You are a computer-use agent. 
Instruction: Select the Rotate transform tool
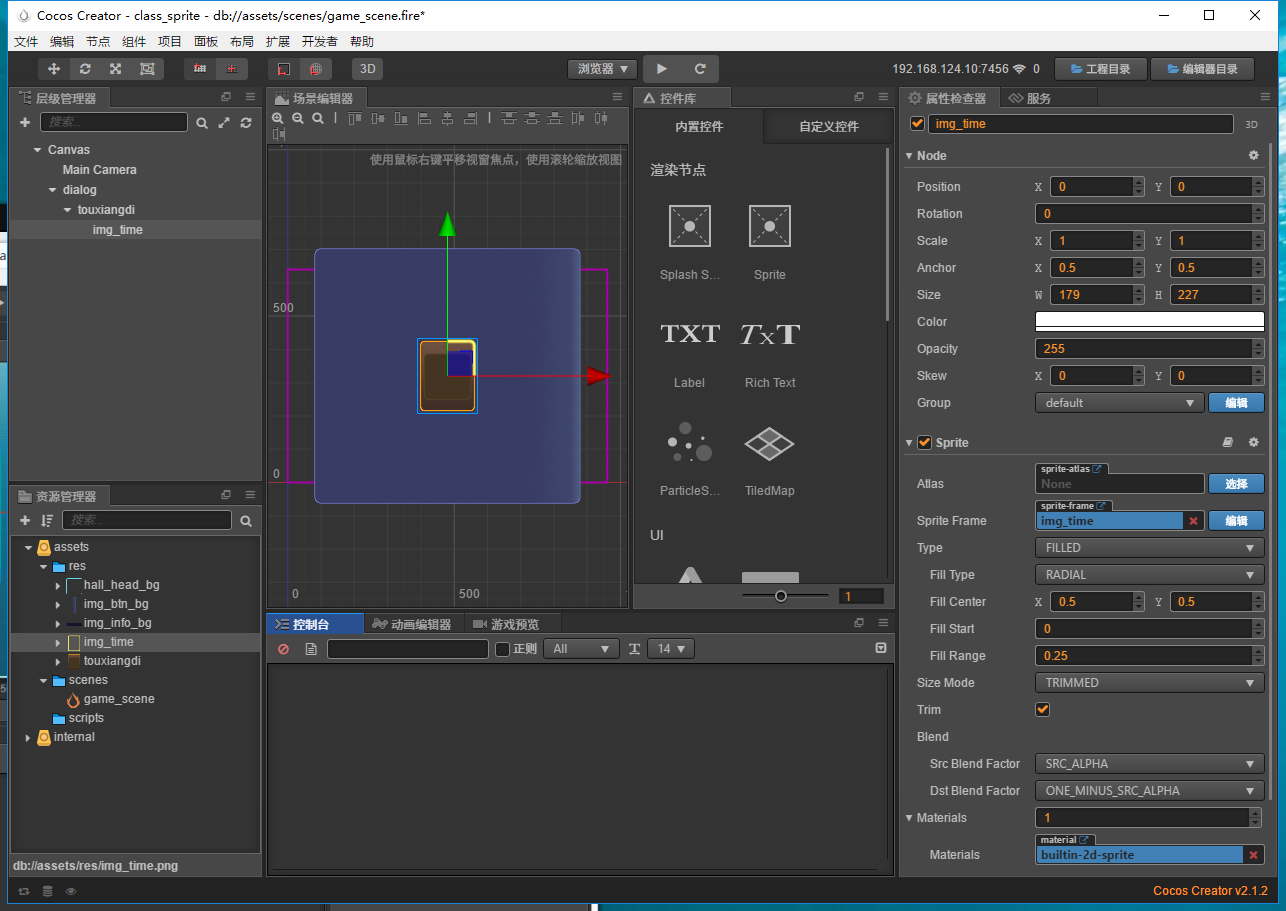click(x=85, y=68)
